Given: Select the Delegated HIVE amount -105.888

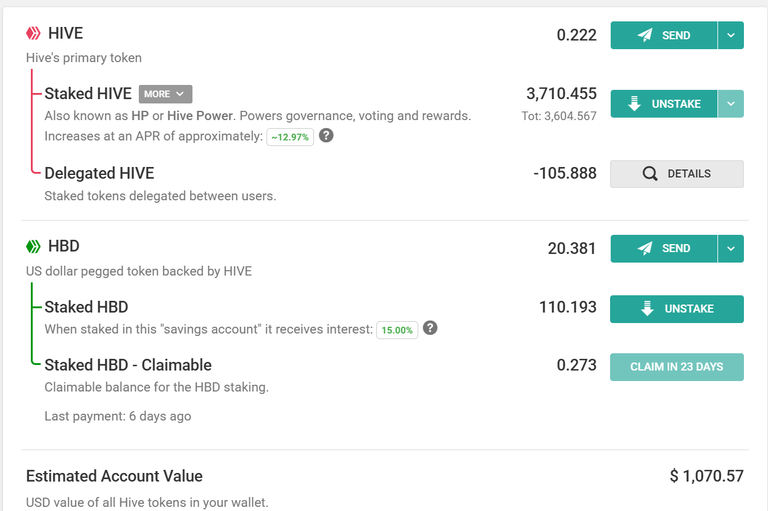Looking at the screenshot, I should (x=565, y=173).
